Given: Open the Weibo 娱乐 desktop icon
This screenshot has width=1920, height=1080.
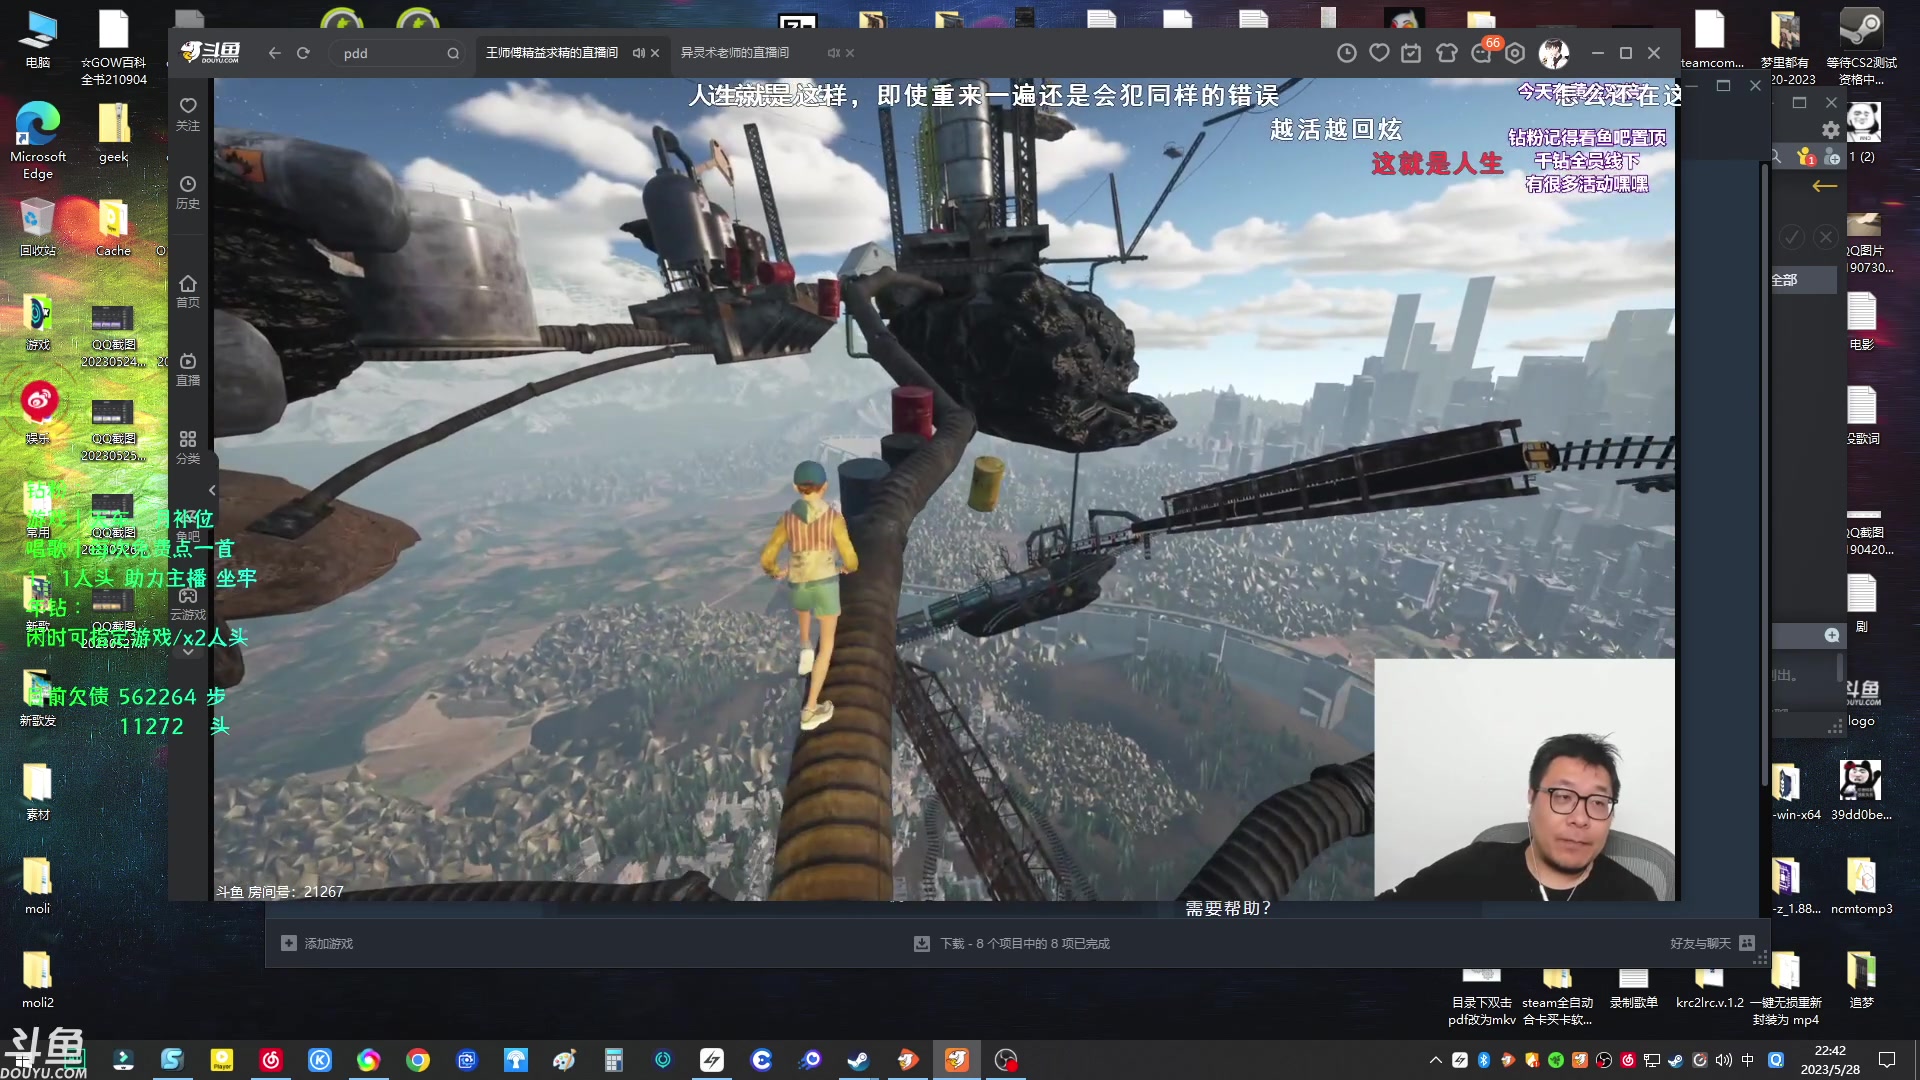Looking at the screenshot, I should (x=38, y=412).
